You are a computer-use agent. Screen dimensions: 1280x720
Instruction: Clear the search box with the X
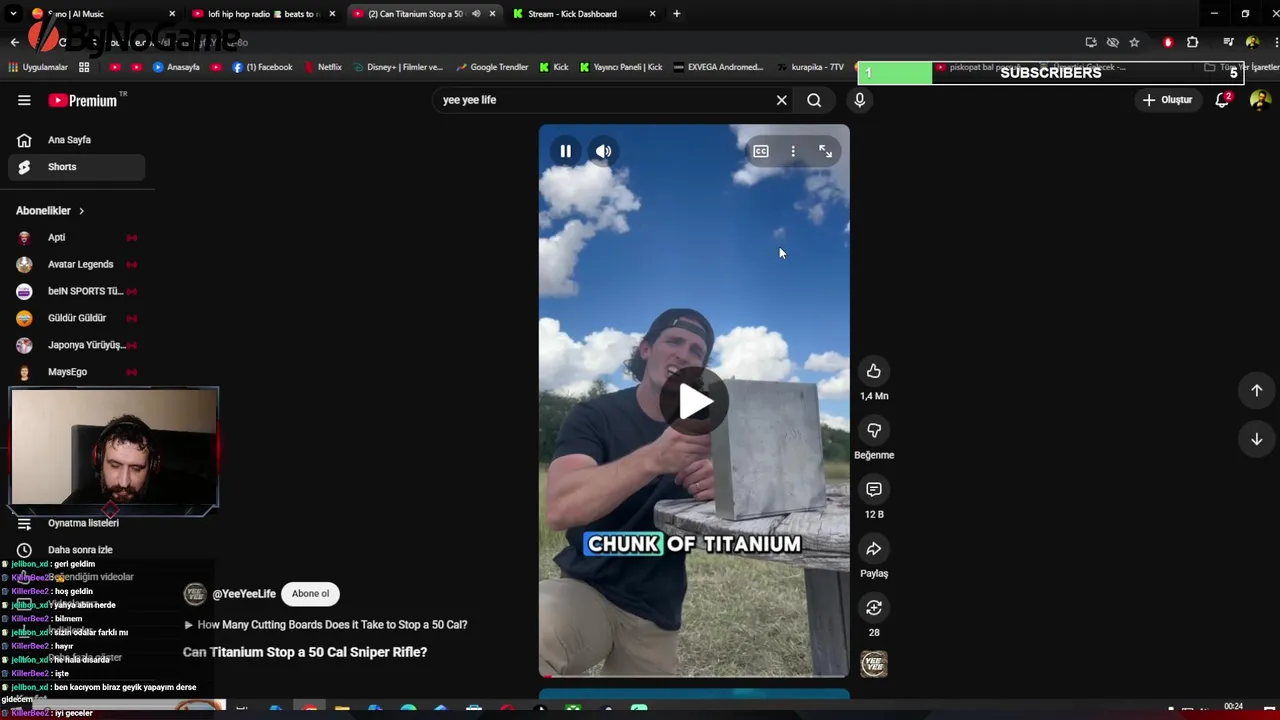coord(782,100)
